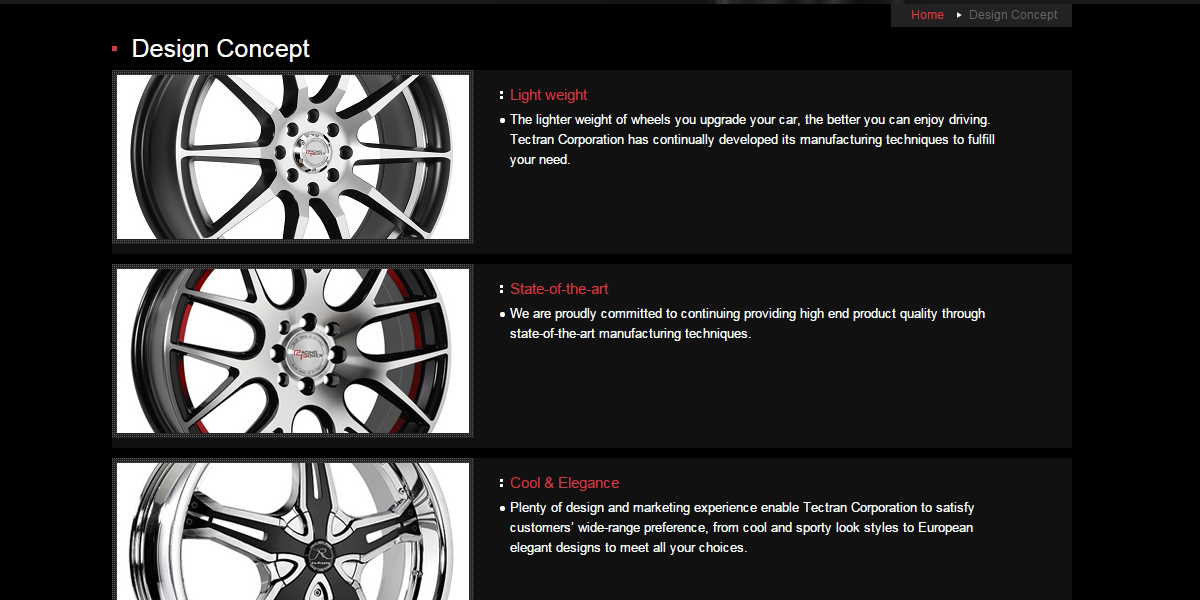Screen dimensions: 1200x600
Task: Click the Light weight heading
Action: click(x=549, y=95)
